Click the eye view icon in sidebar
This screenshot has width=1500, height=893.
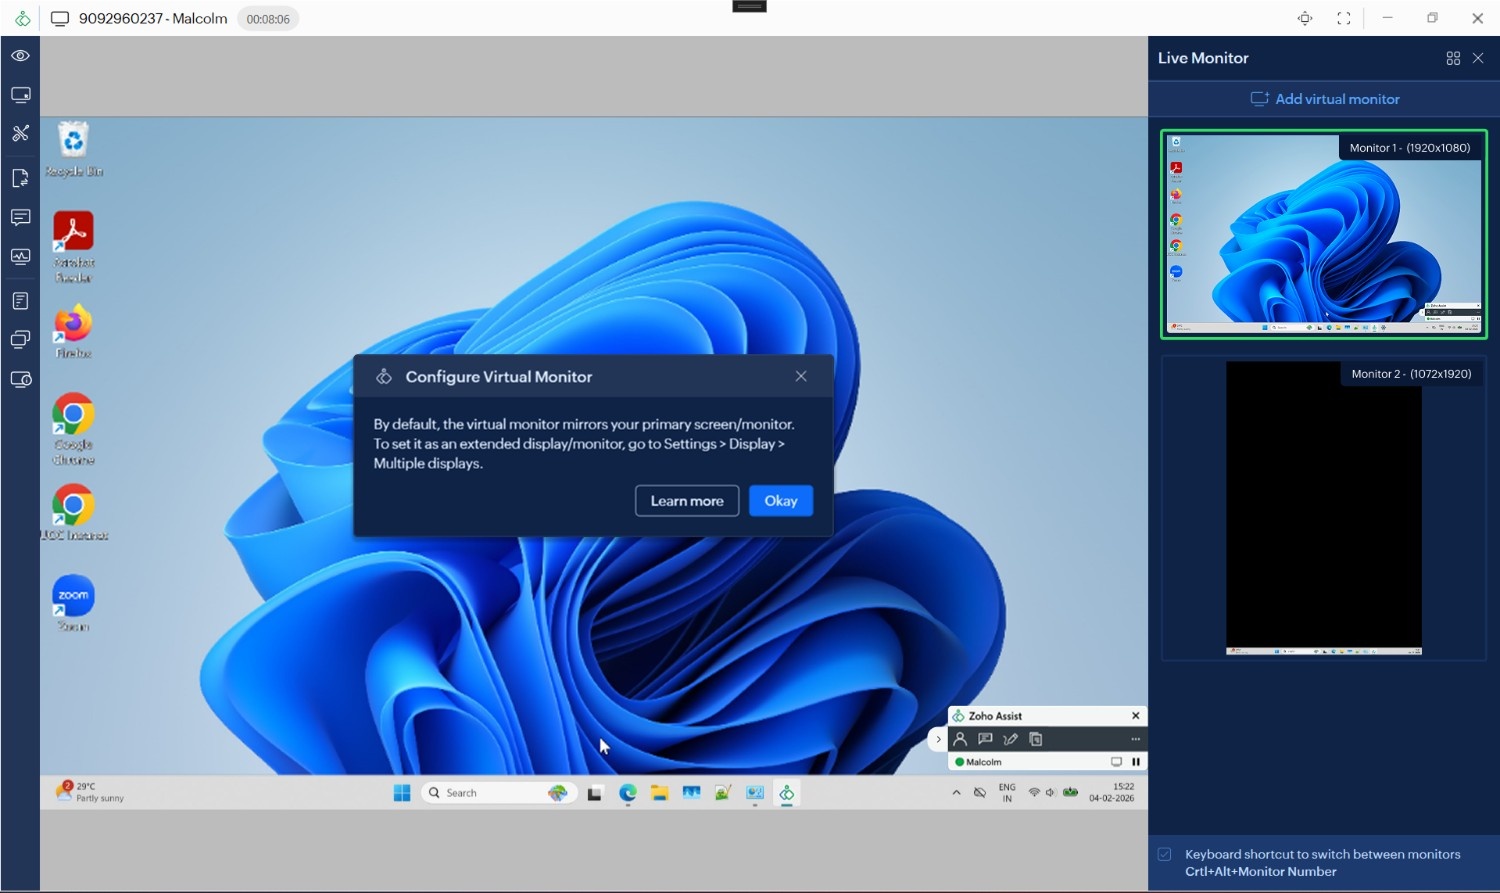click(x=20, y=56)
